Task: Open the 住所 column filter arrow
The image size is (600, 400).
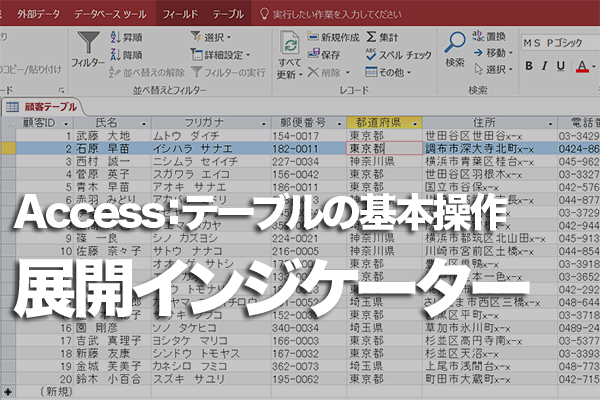Action: [550, 124]
